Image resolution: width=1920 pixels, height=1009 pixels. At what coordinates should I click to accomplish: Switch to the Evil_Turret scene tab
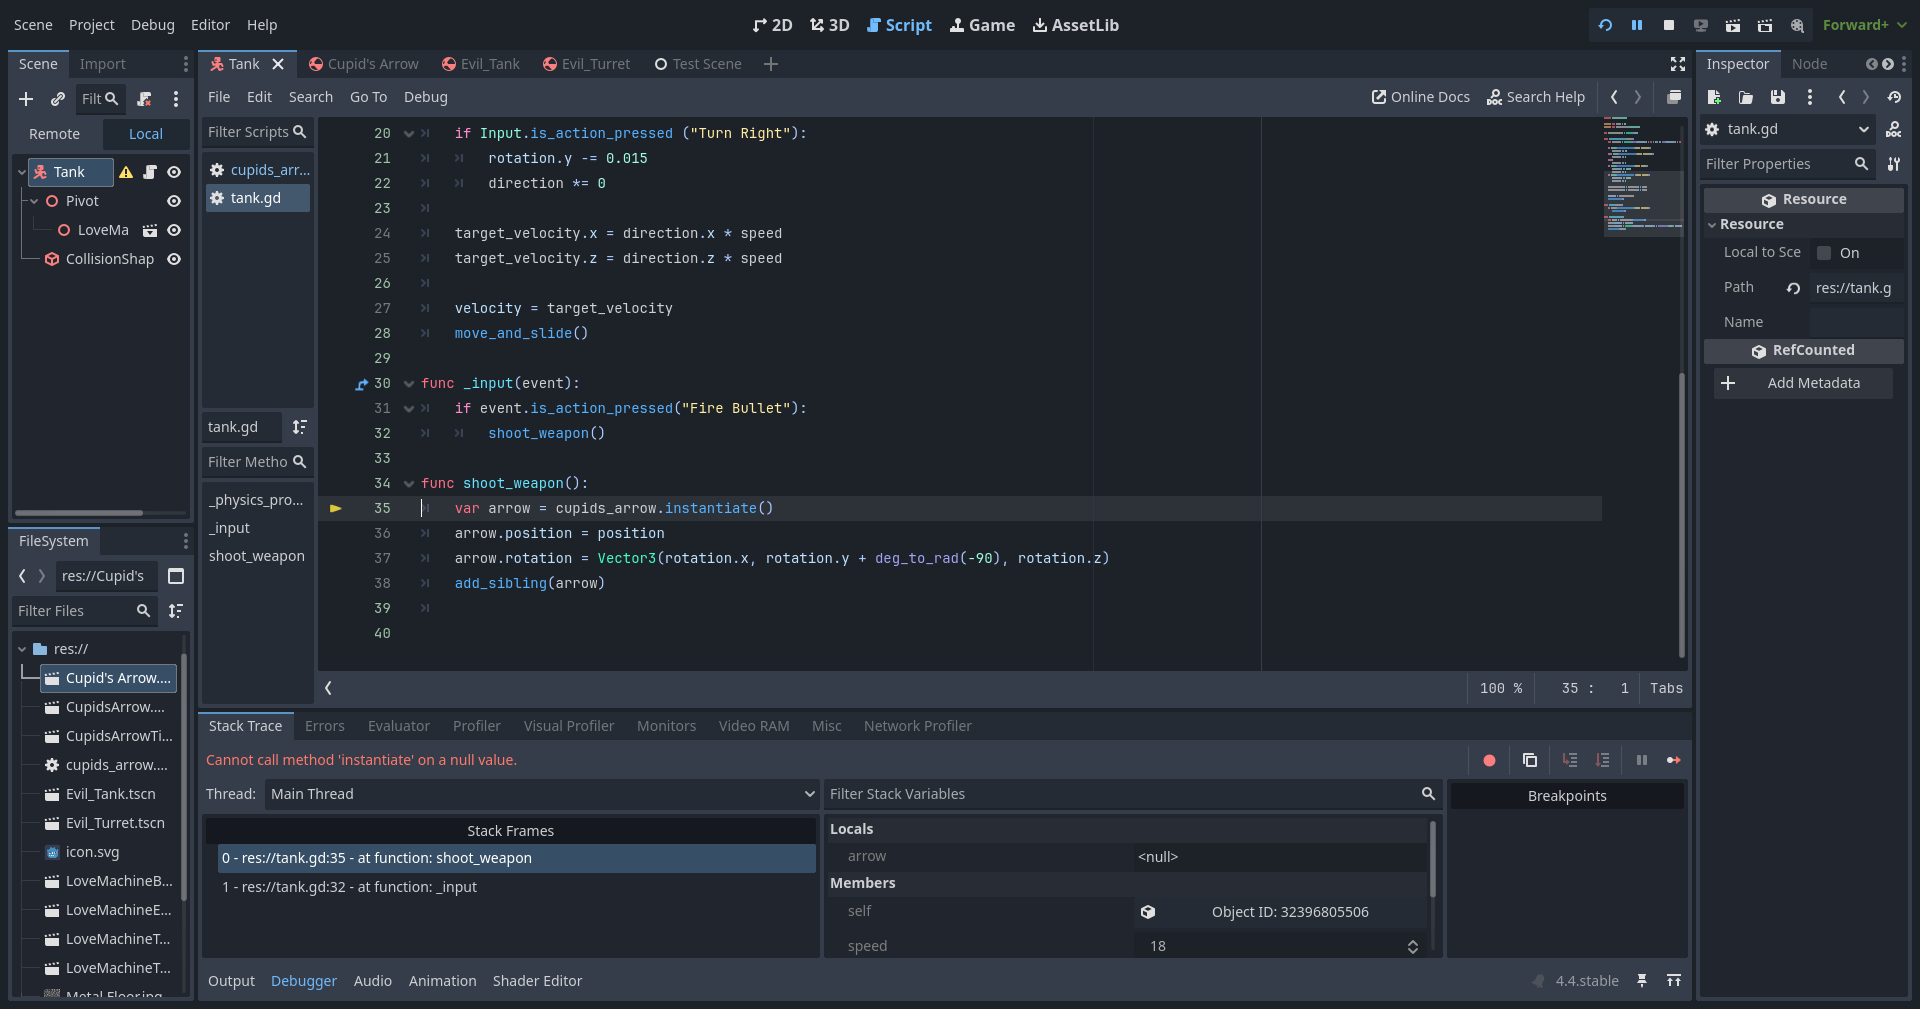[x=586, y=64]
